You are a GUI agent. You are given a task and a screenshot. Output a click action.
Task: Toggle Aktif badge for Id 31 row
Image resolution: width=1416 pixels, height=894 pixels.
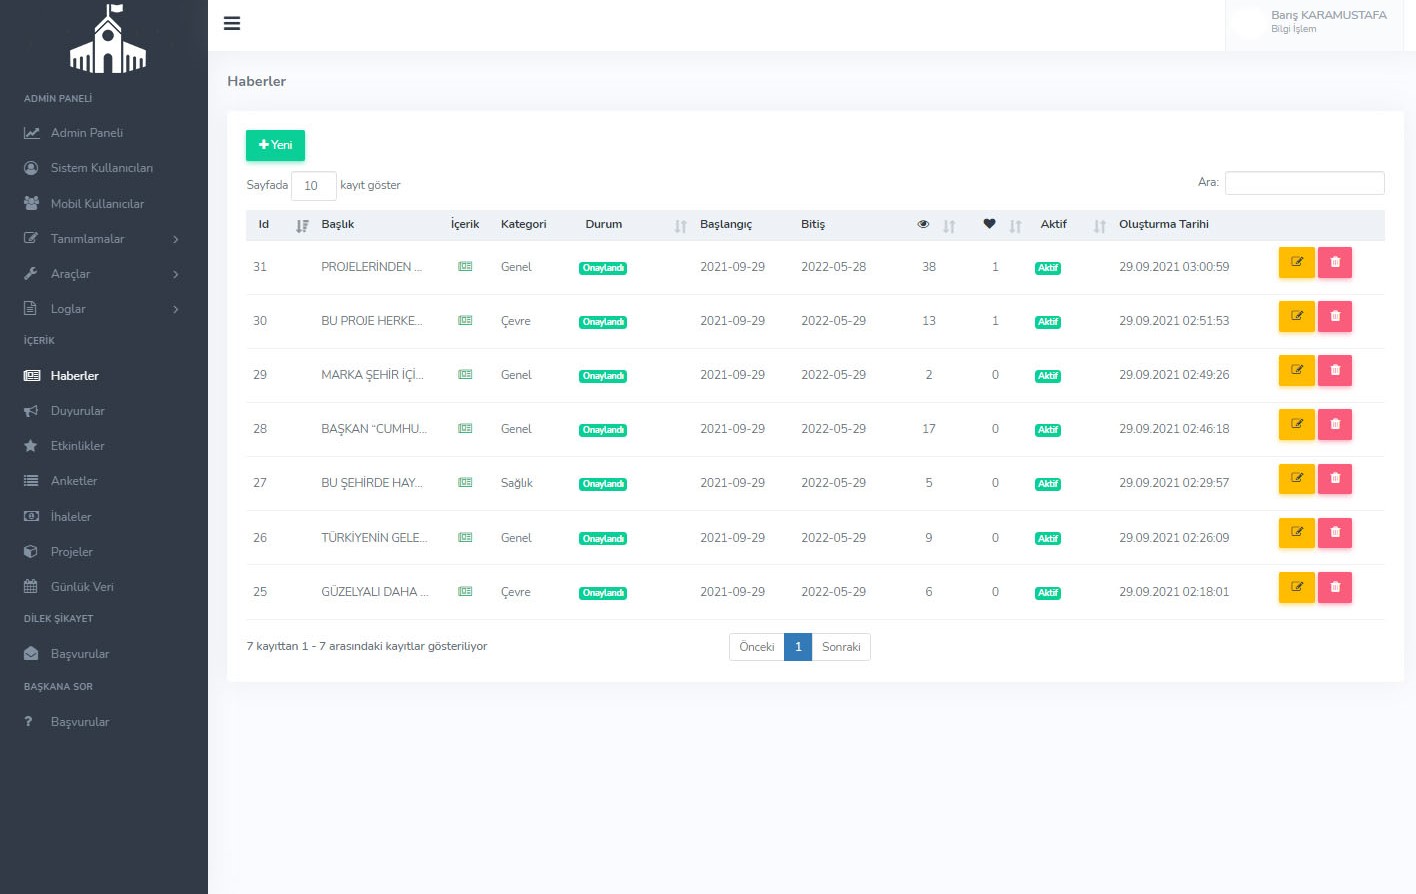pos(1048,268)
